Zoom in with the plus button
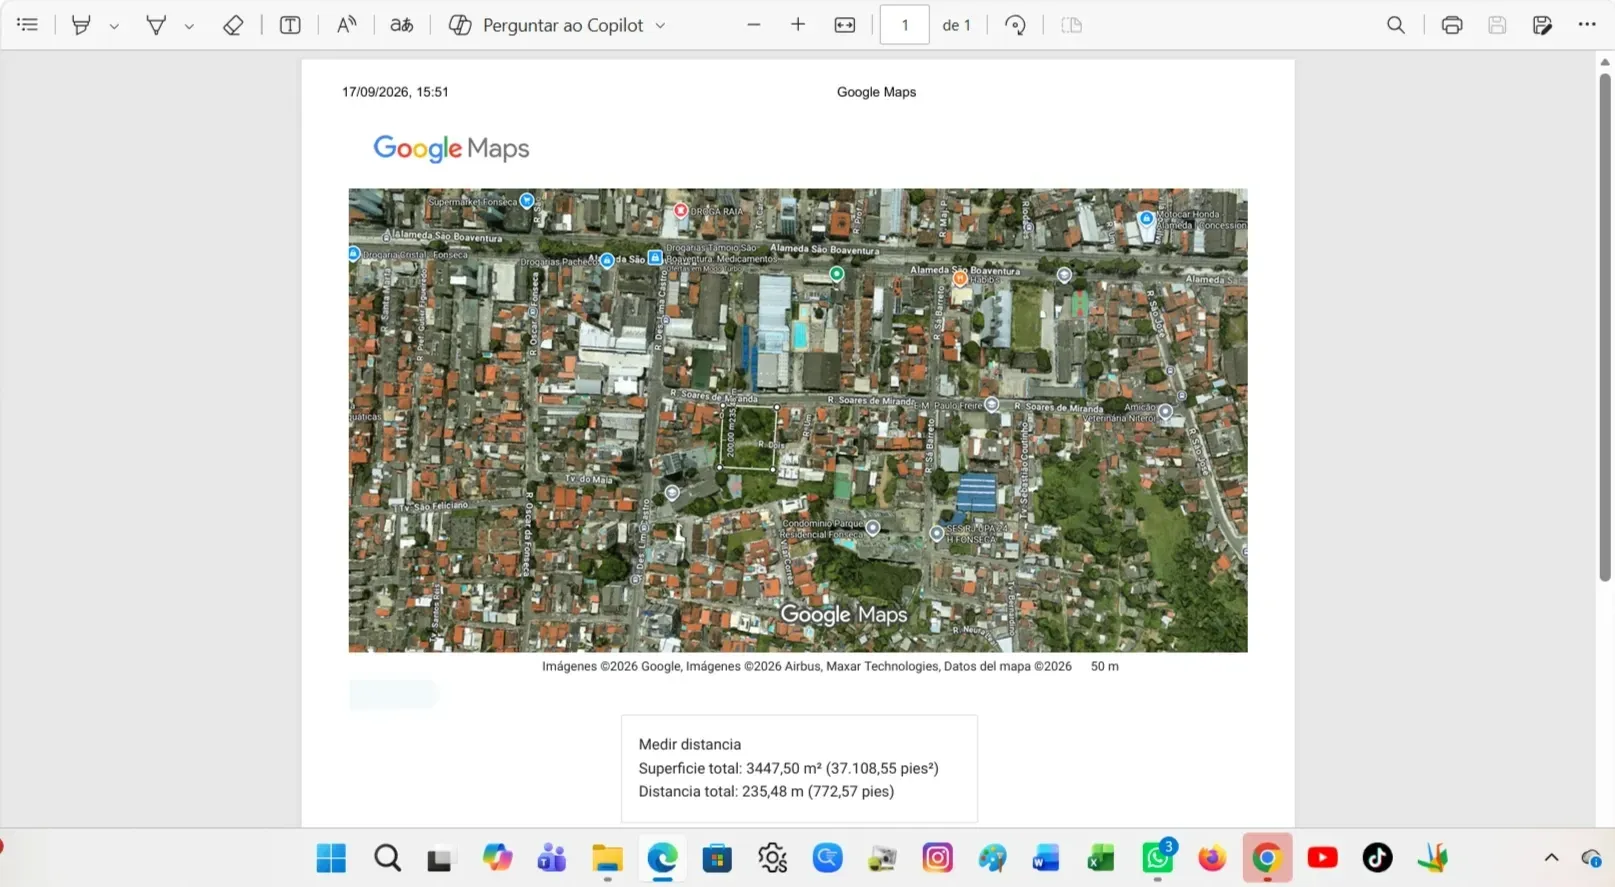 click(798, 25)
